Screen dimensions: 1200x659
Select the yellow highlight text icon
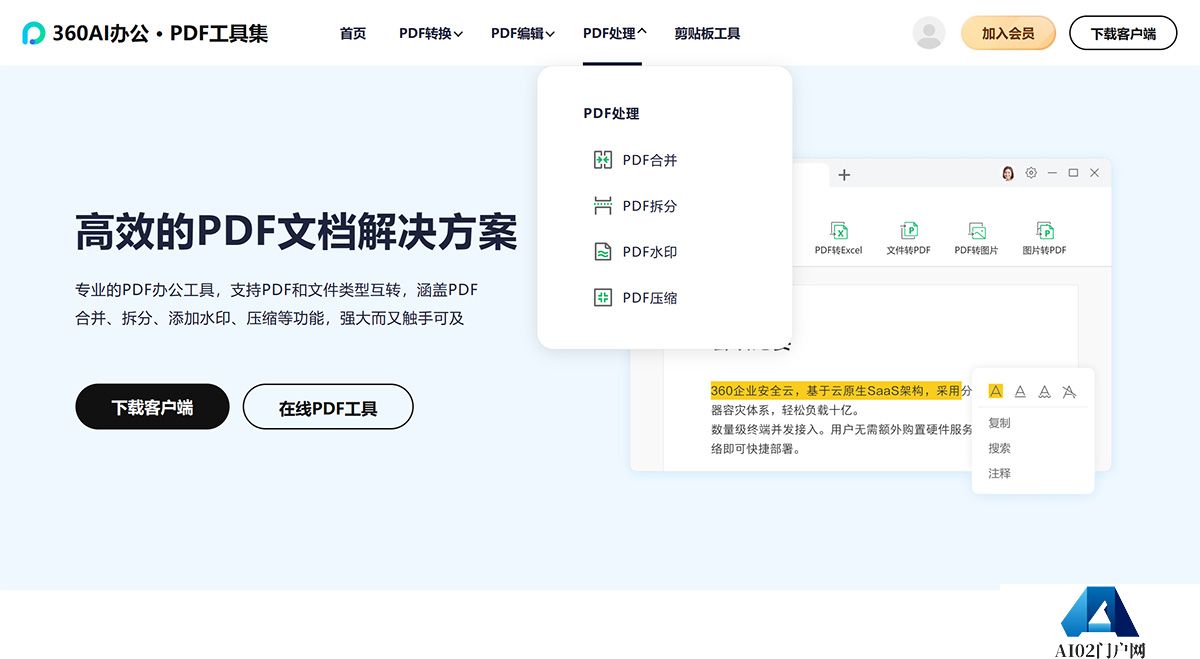995,391
